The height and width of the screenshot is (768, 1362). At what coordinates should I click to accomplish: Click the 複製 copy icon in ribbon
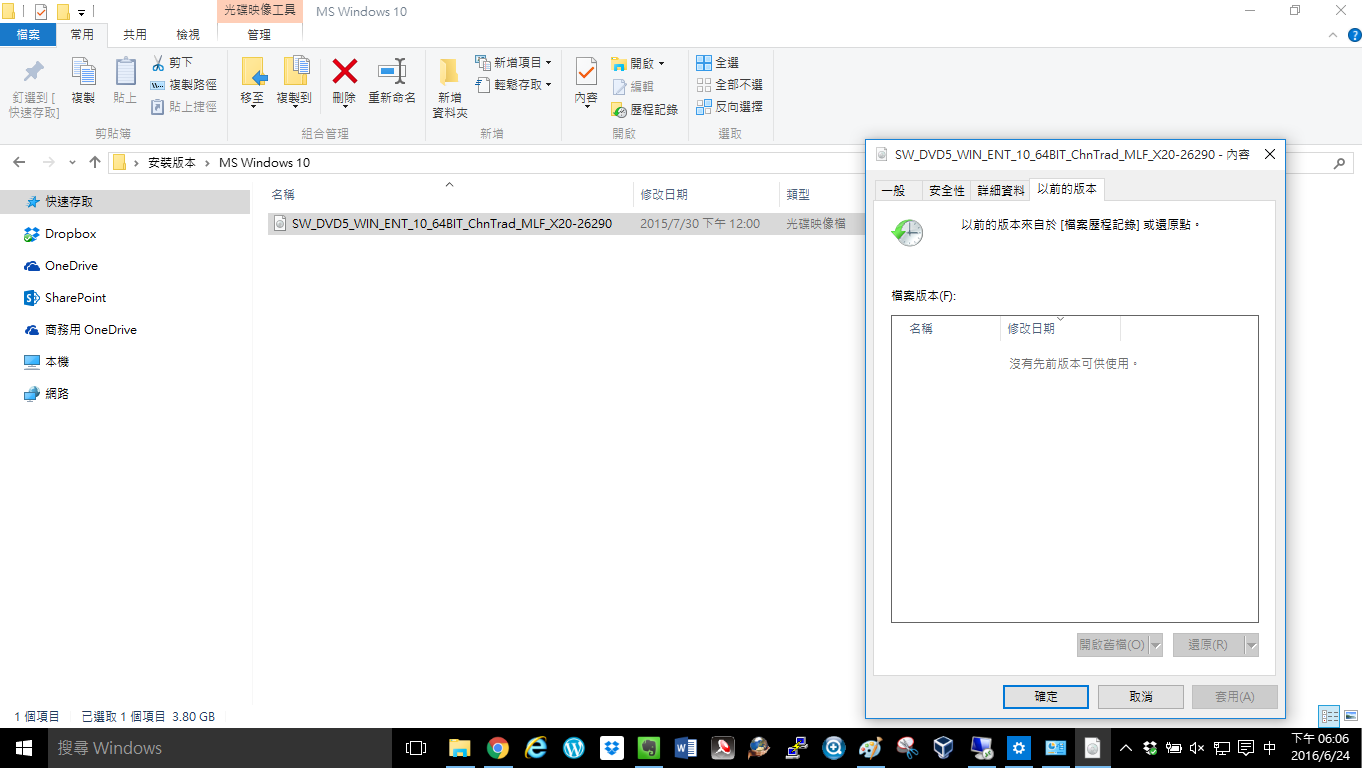pyautogui.click(x=83, y=72)
